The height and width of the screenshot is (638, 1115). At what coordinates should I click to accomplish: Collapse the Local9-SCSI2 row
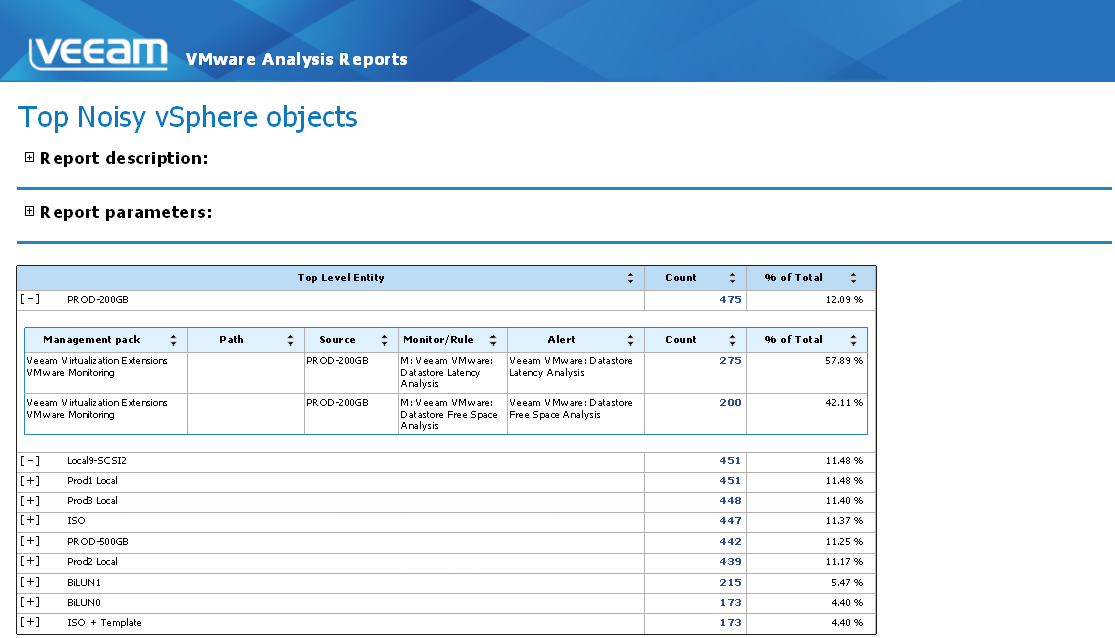point(30,461)
